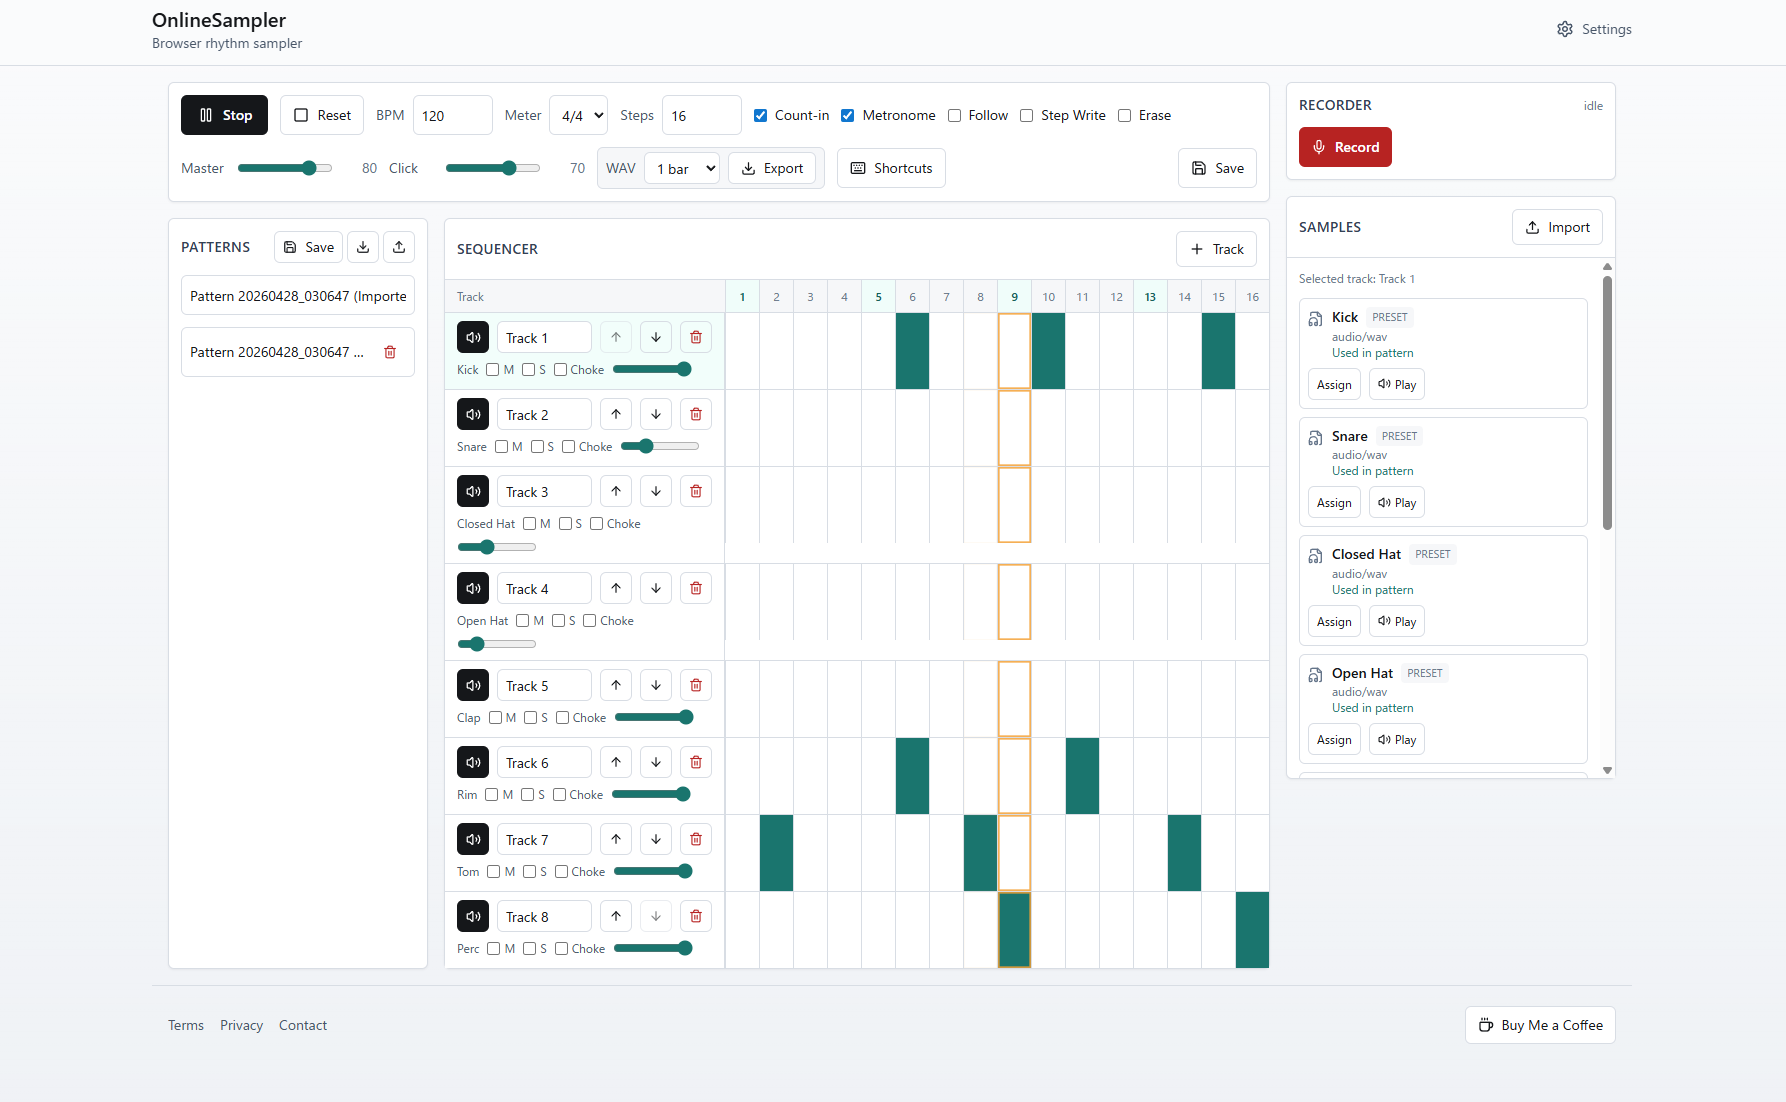
Task: Click the Master volume slider
Action: (x=284, y=168)
